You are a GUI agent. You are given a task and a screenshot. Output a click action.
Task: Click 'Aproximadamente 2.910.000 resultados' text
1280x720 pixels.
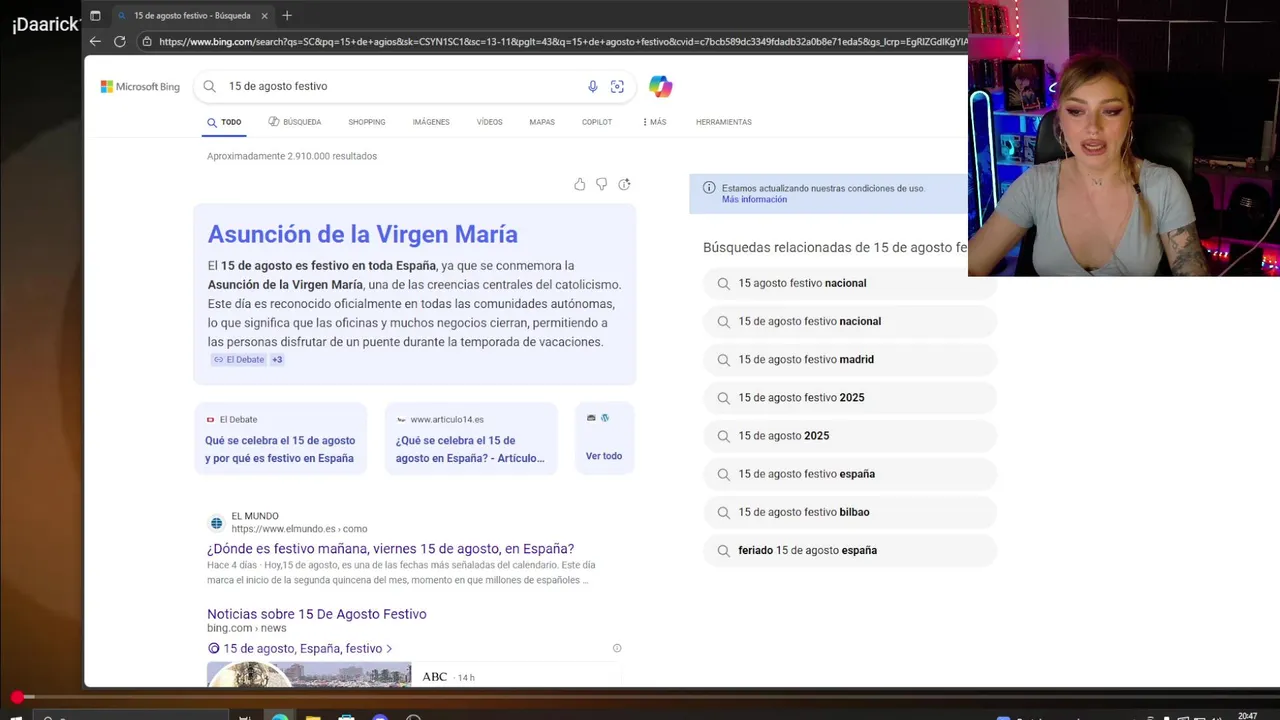click(292, 156)
